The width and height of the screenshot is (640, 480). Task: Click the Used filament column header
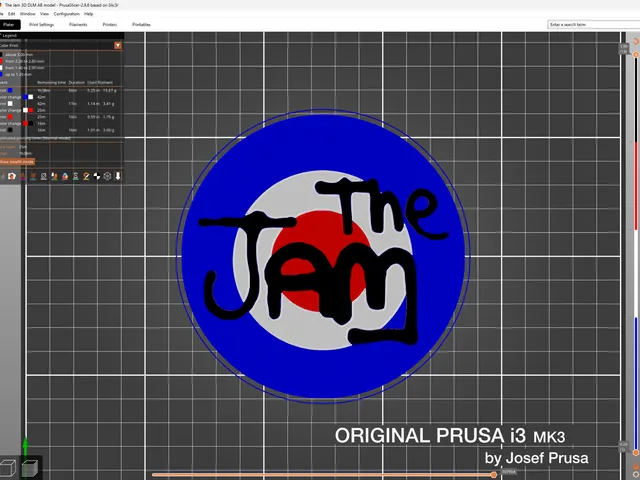(x=100, y=82)
